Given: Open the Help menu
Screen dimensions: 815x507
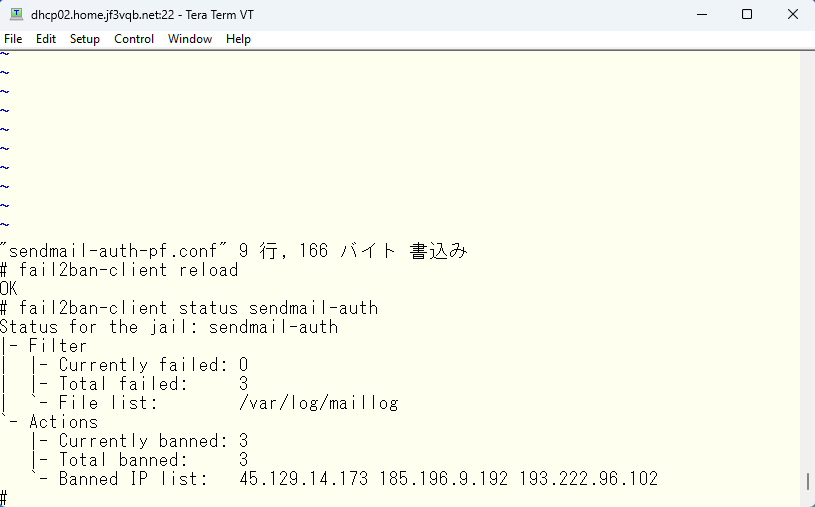Looking at the screenshot, I should click(239, 39).
